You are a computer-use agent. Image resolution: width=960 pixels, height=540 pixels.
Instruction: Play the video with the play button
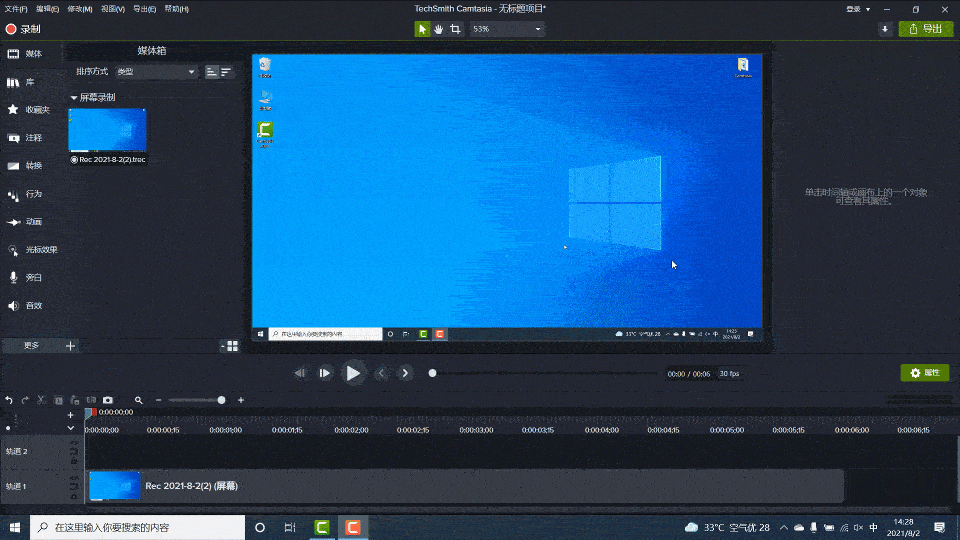[353, 373]
